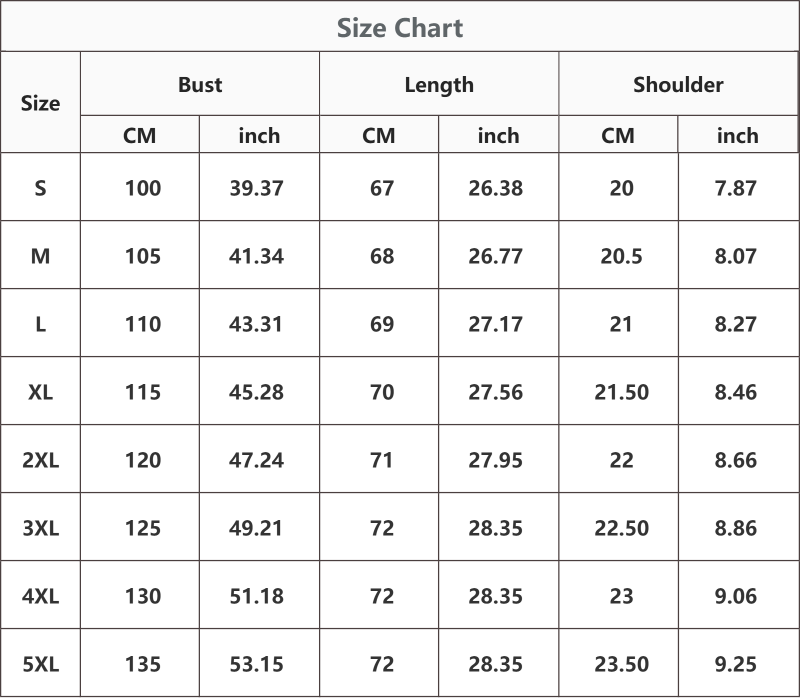Select the Shoulder column header

pyautogui.click(x=678, y=85)
